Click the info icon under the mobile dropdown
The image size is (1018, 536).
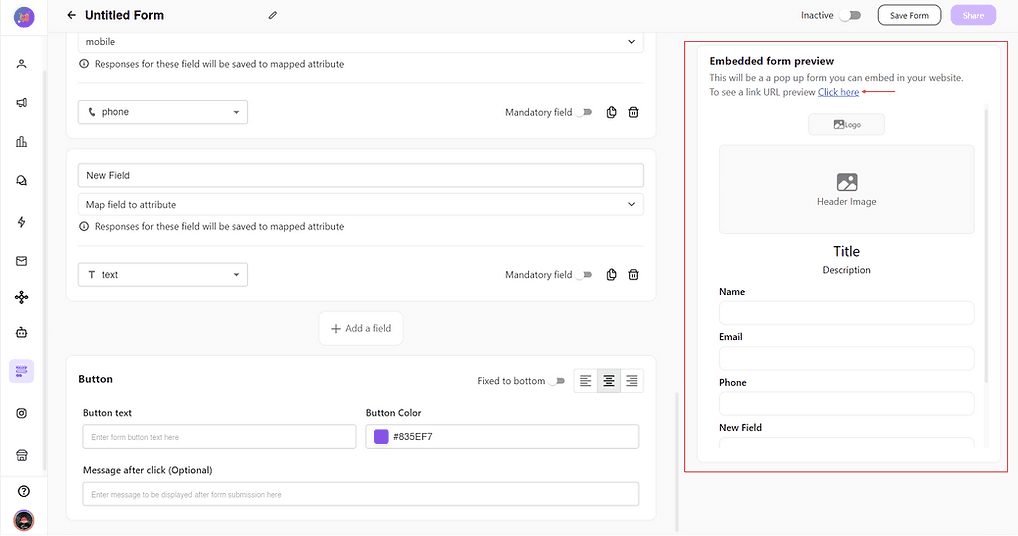[84, 64]
